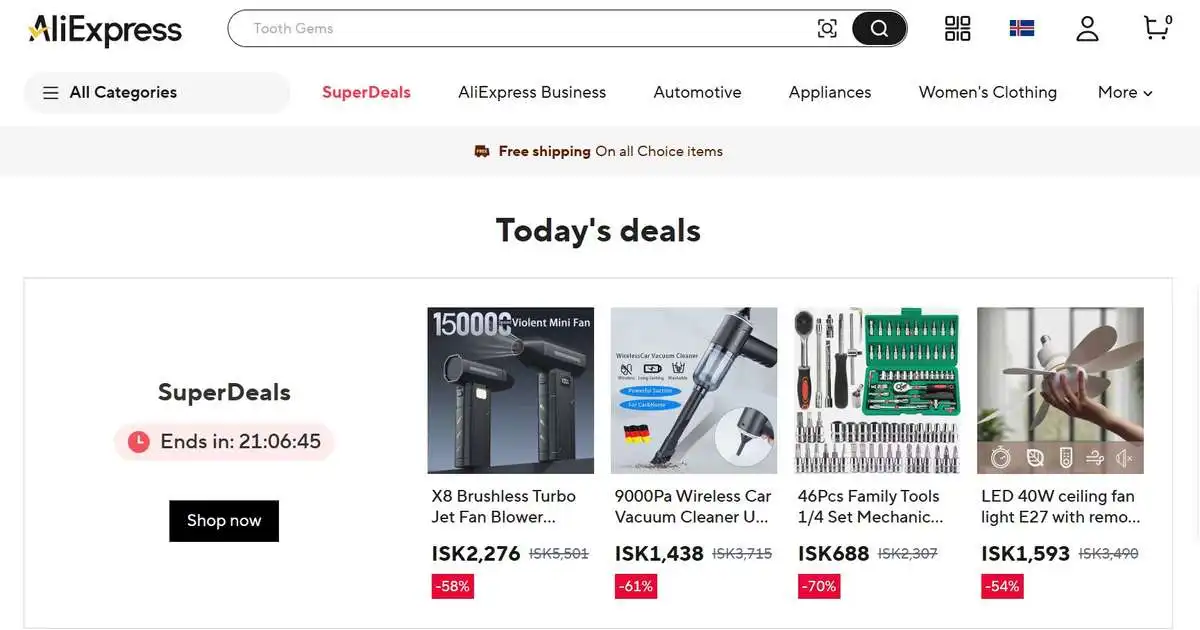
Task: Click the free shipping truck icon
Action: (482, 151)
